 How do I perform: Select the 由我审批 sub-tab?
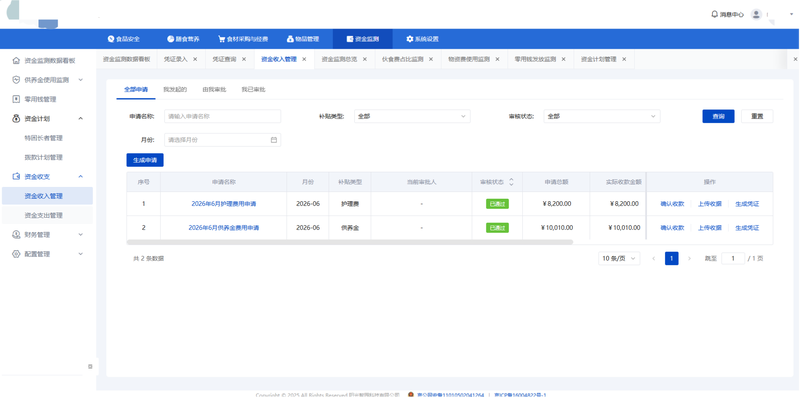[x=214, y=90]
